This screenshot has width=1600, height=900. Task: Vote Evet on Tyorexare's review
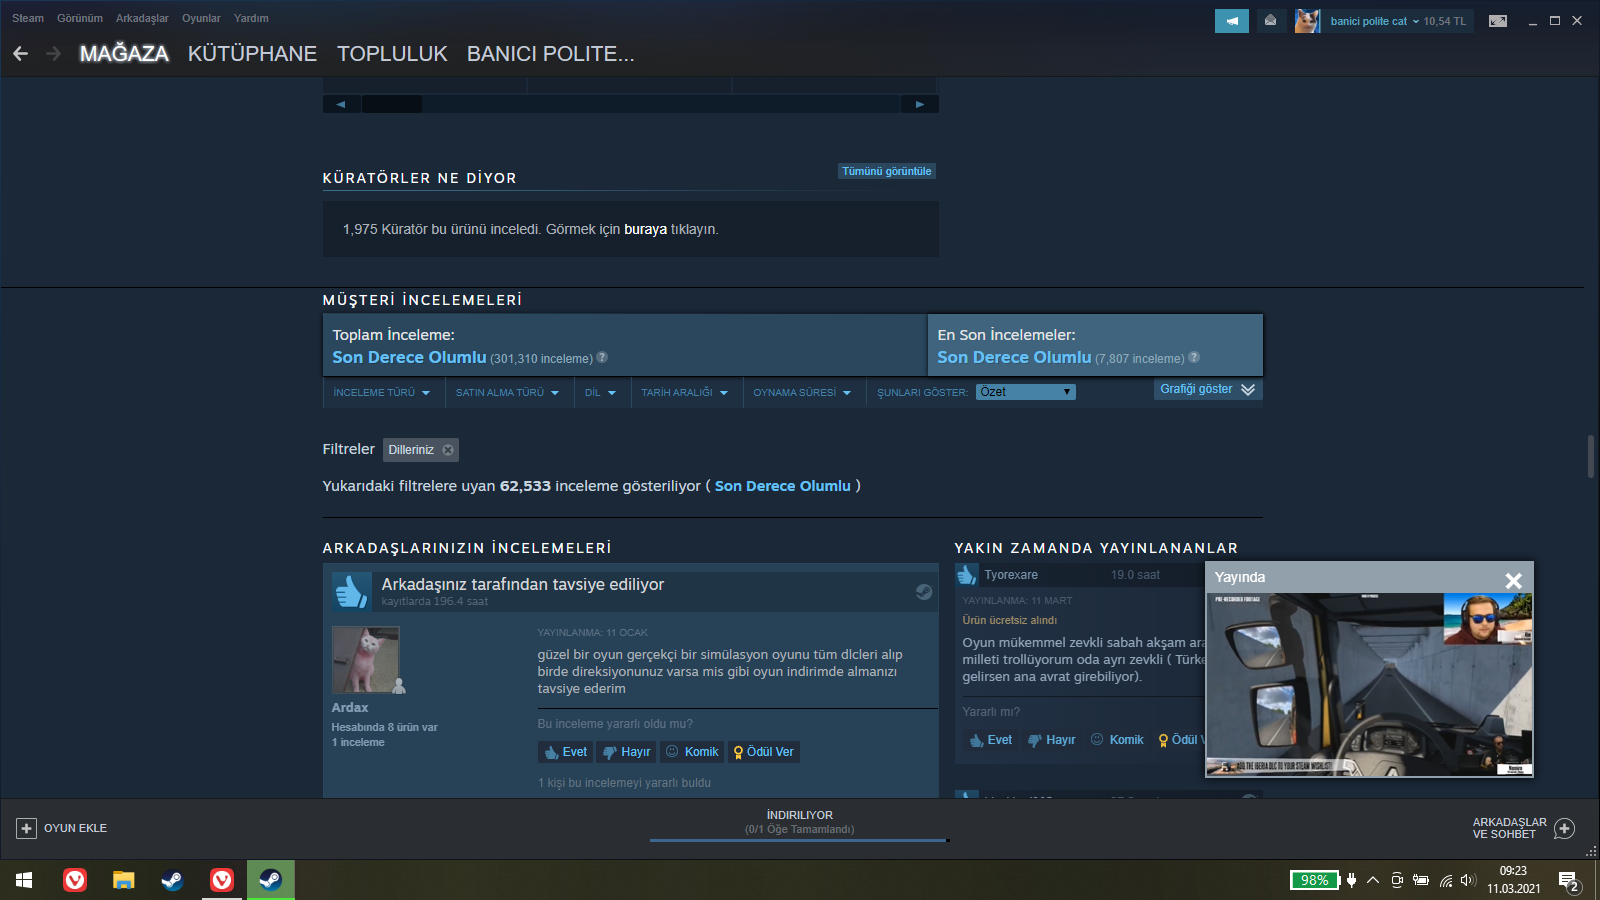pyautogui.click(x=990, y=740)
